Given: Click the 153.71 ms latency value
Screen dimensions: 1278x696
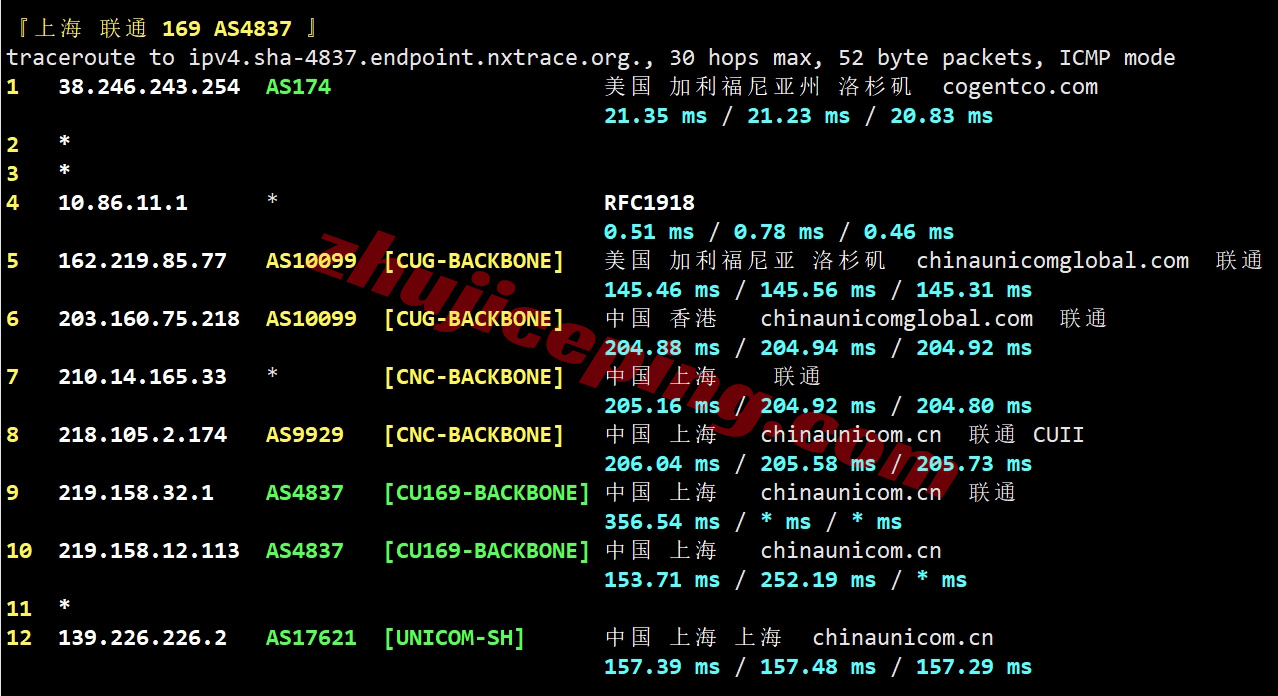Looking at the screenshot, I should 662,580.
